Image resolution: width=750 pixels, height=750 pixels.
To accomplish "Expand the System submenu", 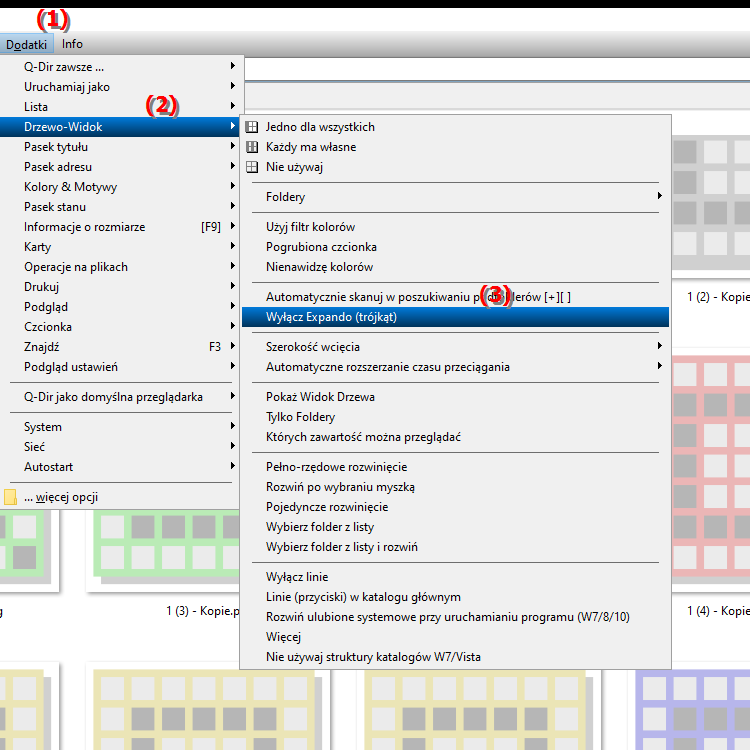I will [x=120, y=427].
